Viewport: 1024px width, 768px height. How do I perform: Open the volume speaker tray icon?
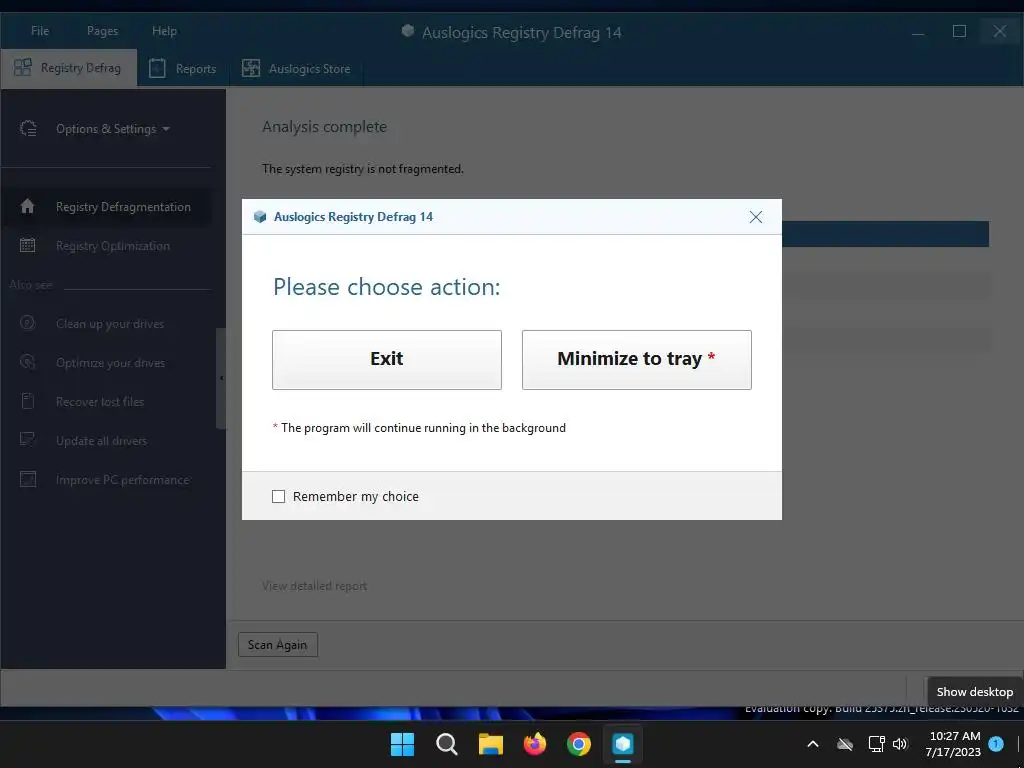[901, 744]
